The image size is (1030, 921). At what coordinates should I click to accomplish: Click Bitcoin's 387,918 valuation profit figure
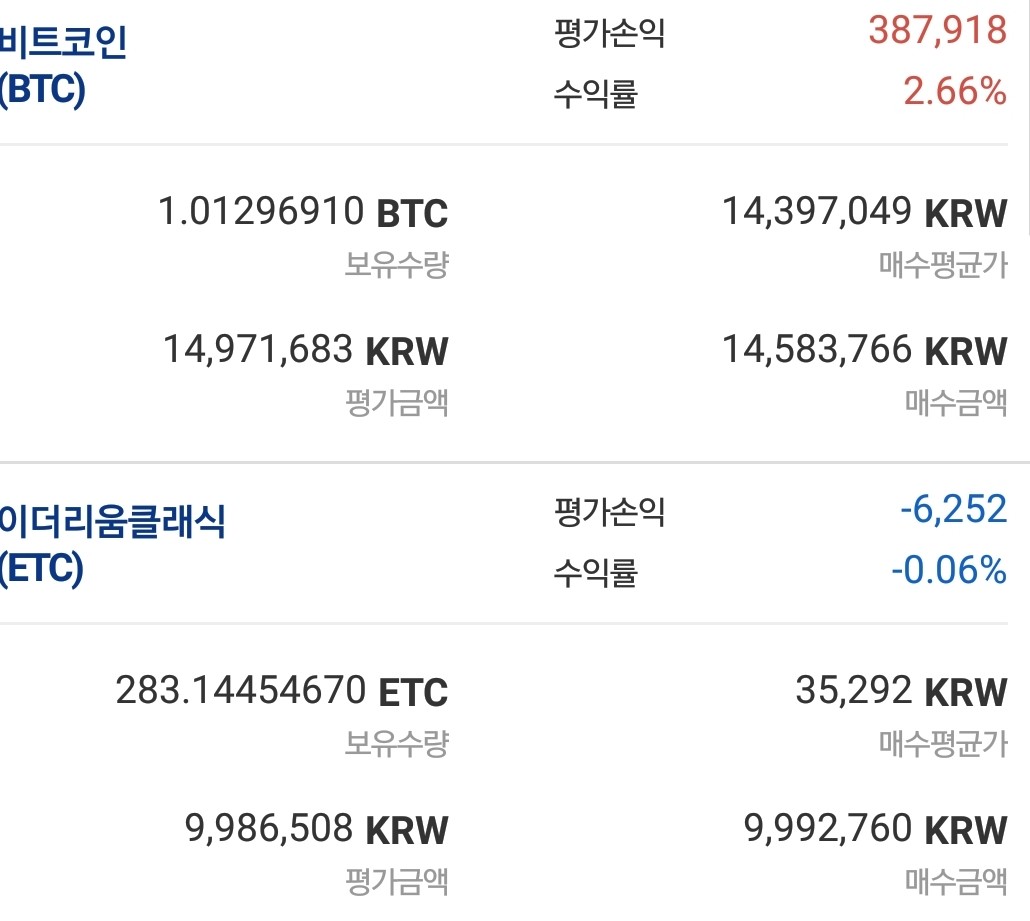pyautogui.click(x=937, y=31)
